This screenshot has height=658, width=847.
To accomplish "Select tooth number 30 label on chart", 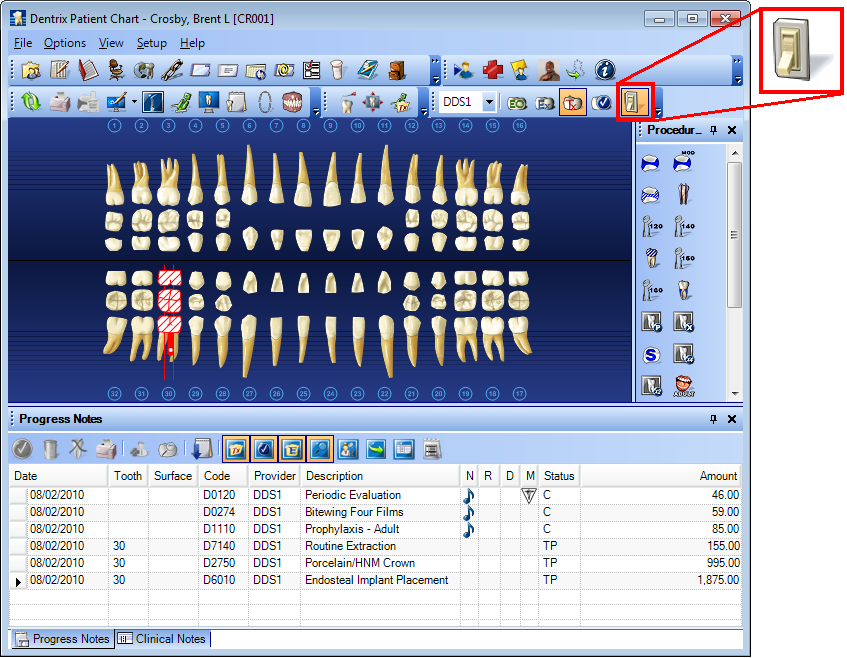I will point(169,393).
